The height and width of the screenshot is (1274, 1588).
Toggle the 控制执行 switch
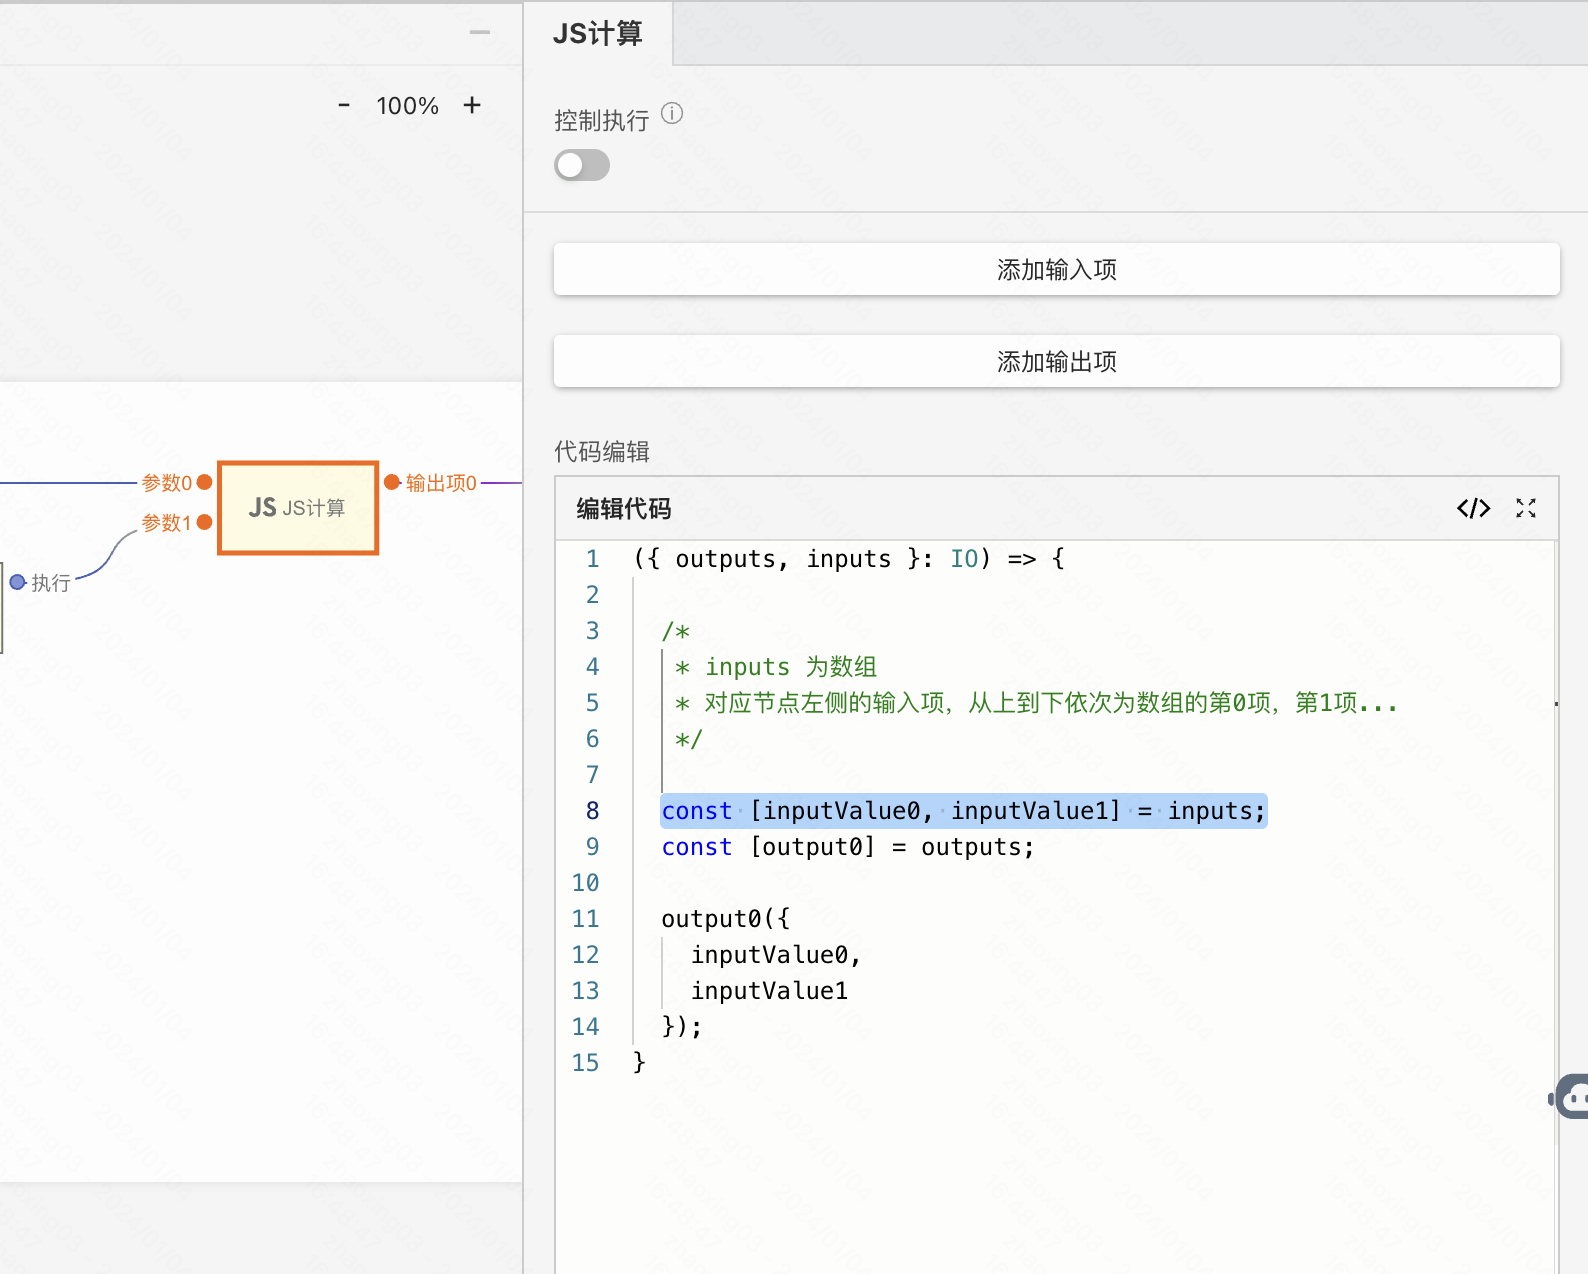pyautogui.click(x=582, y=165)
